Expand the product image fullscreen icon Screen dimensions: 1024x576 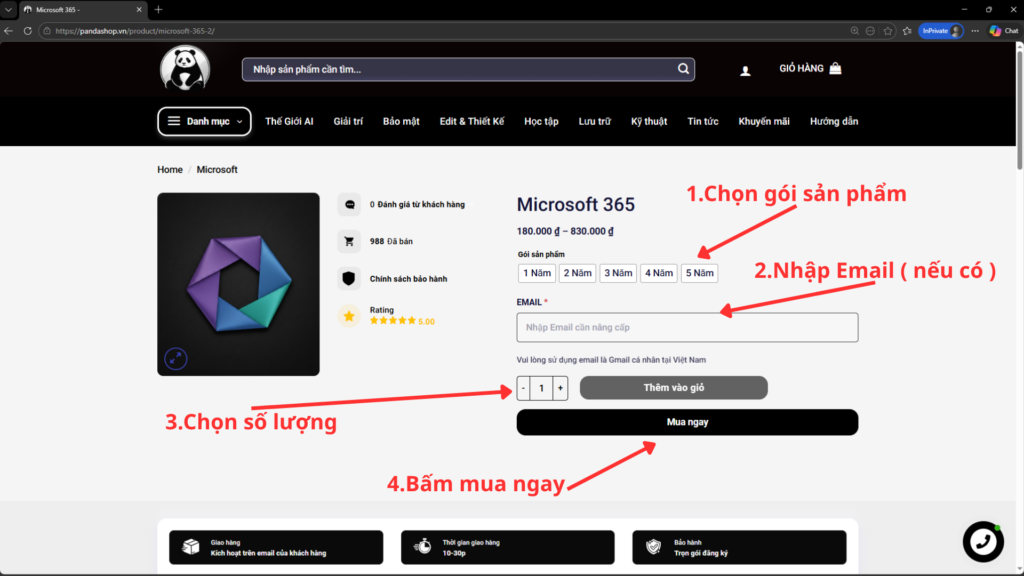(x=176, y=358)
